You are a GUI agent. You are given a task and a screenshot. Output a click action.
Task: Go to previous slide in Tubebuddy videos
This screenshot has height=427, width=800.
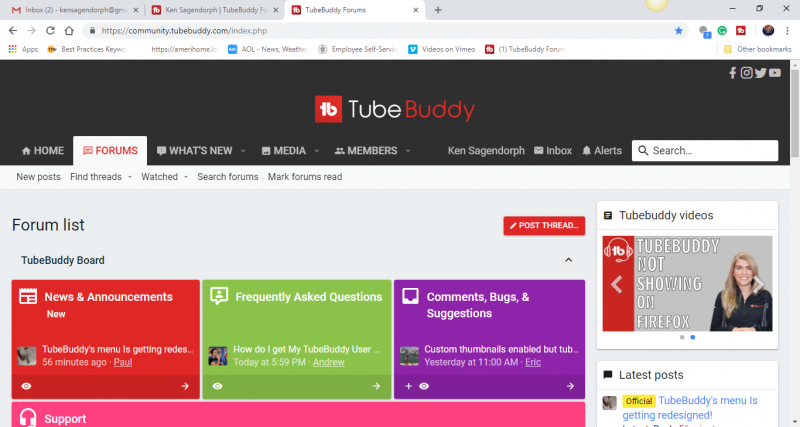[x=617, y=284]
